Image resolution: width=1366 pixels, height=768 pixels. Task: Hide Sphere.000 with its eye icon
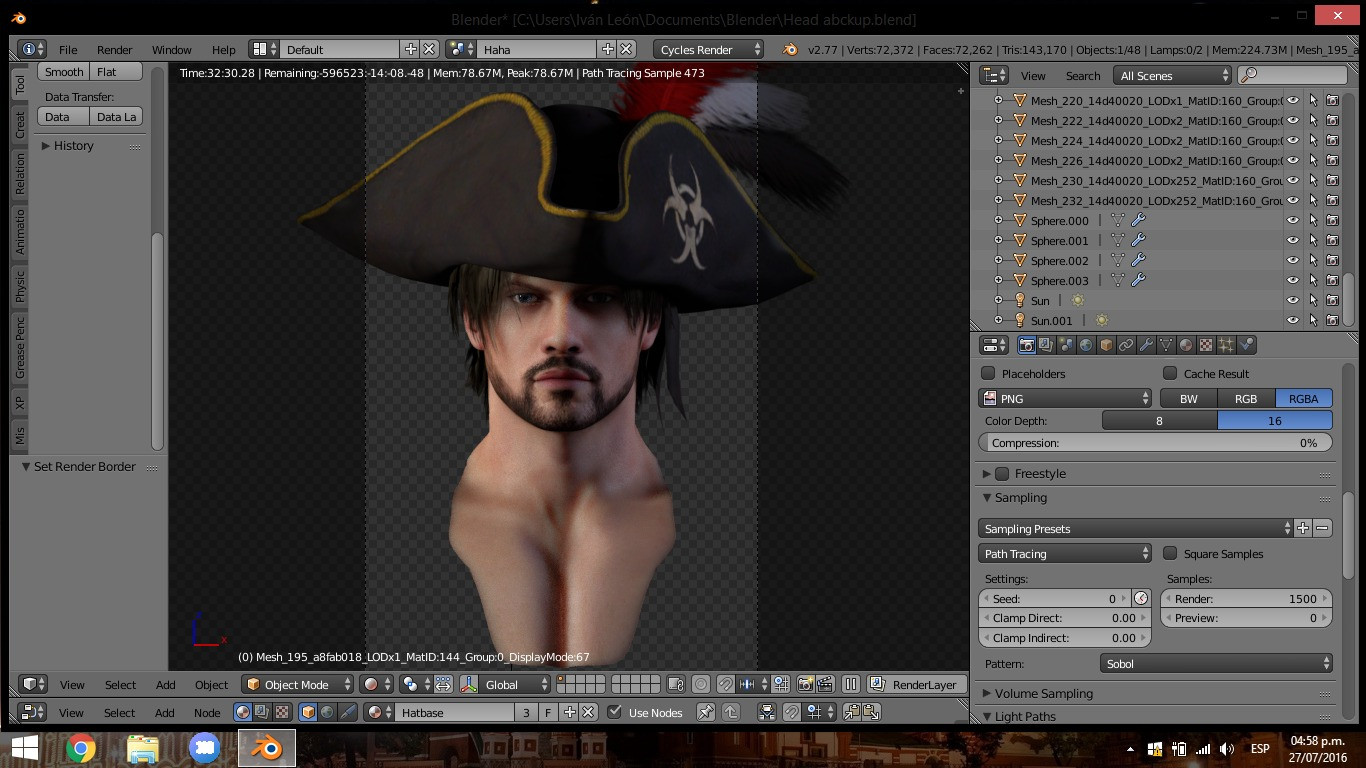(x=1293, y=220)
